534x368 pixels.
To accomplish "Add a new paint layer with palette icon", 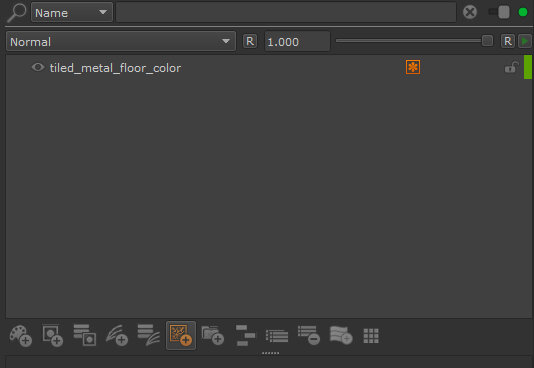I will point(20,336).
